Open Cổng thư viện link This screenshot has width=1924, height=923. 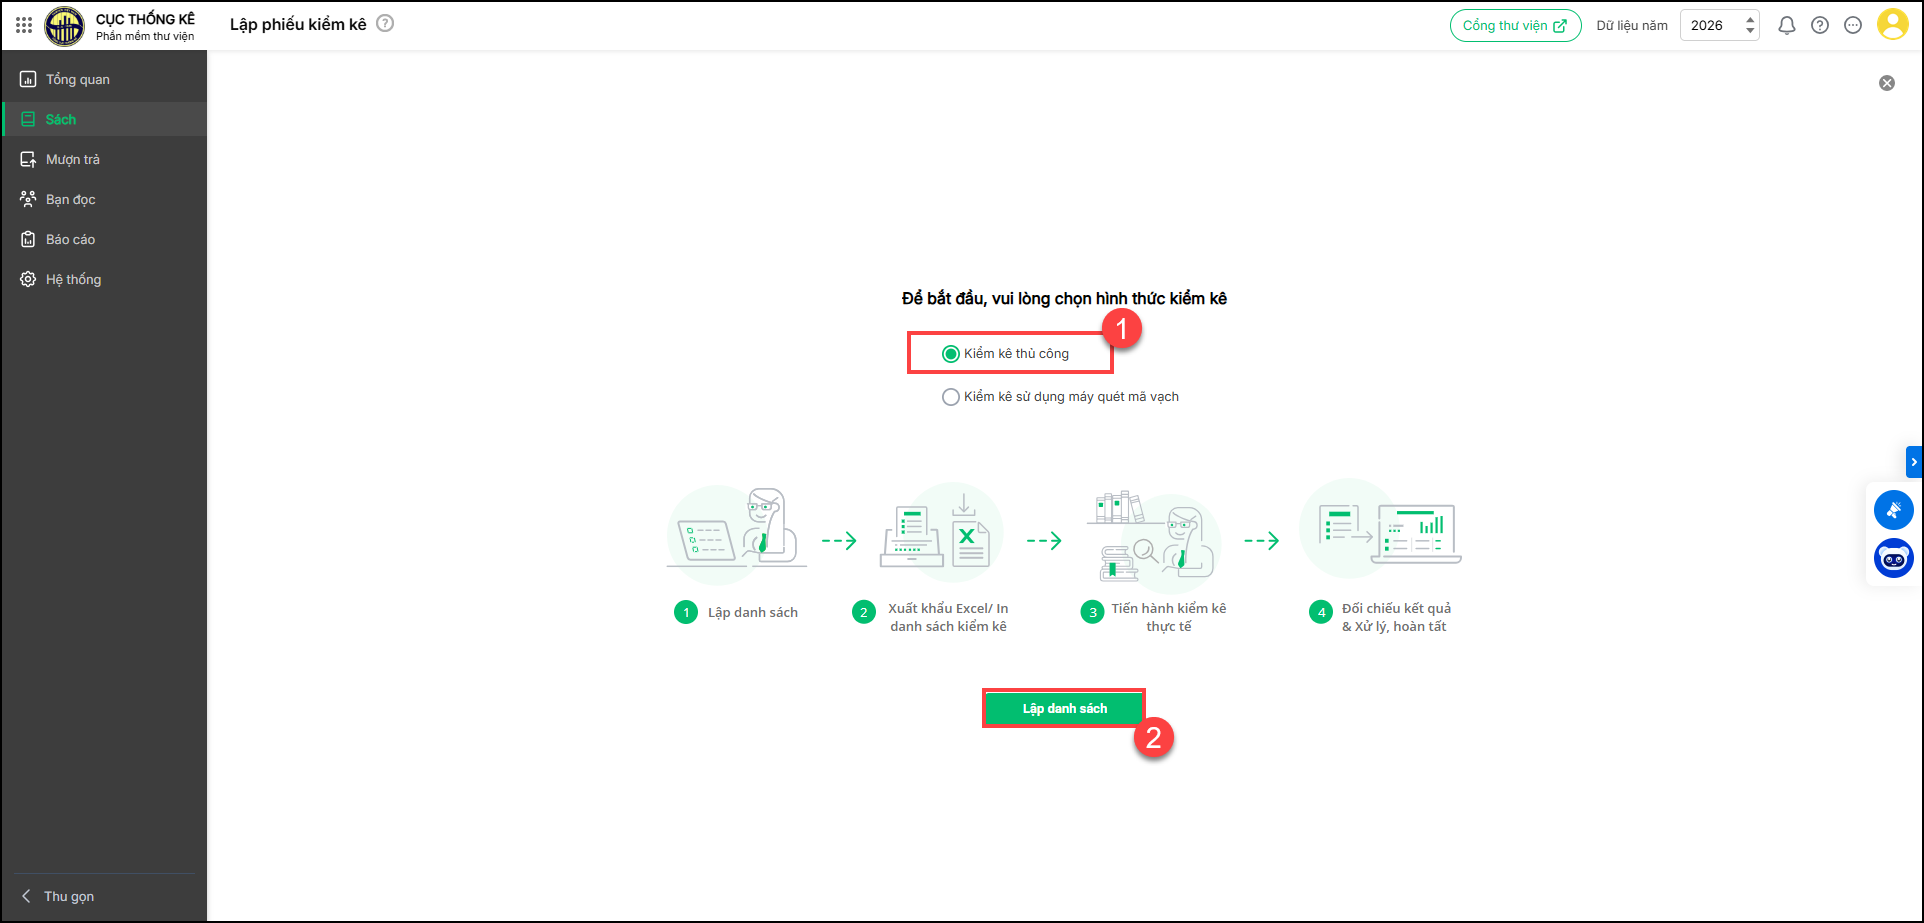point(1515,26)
